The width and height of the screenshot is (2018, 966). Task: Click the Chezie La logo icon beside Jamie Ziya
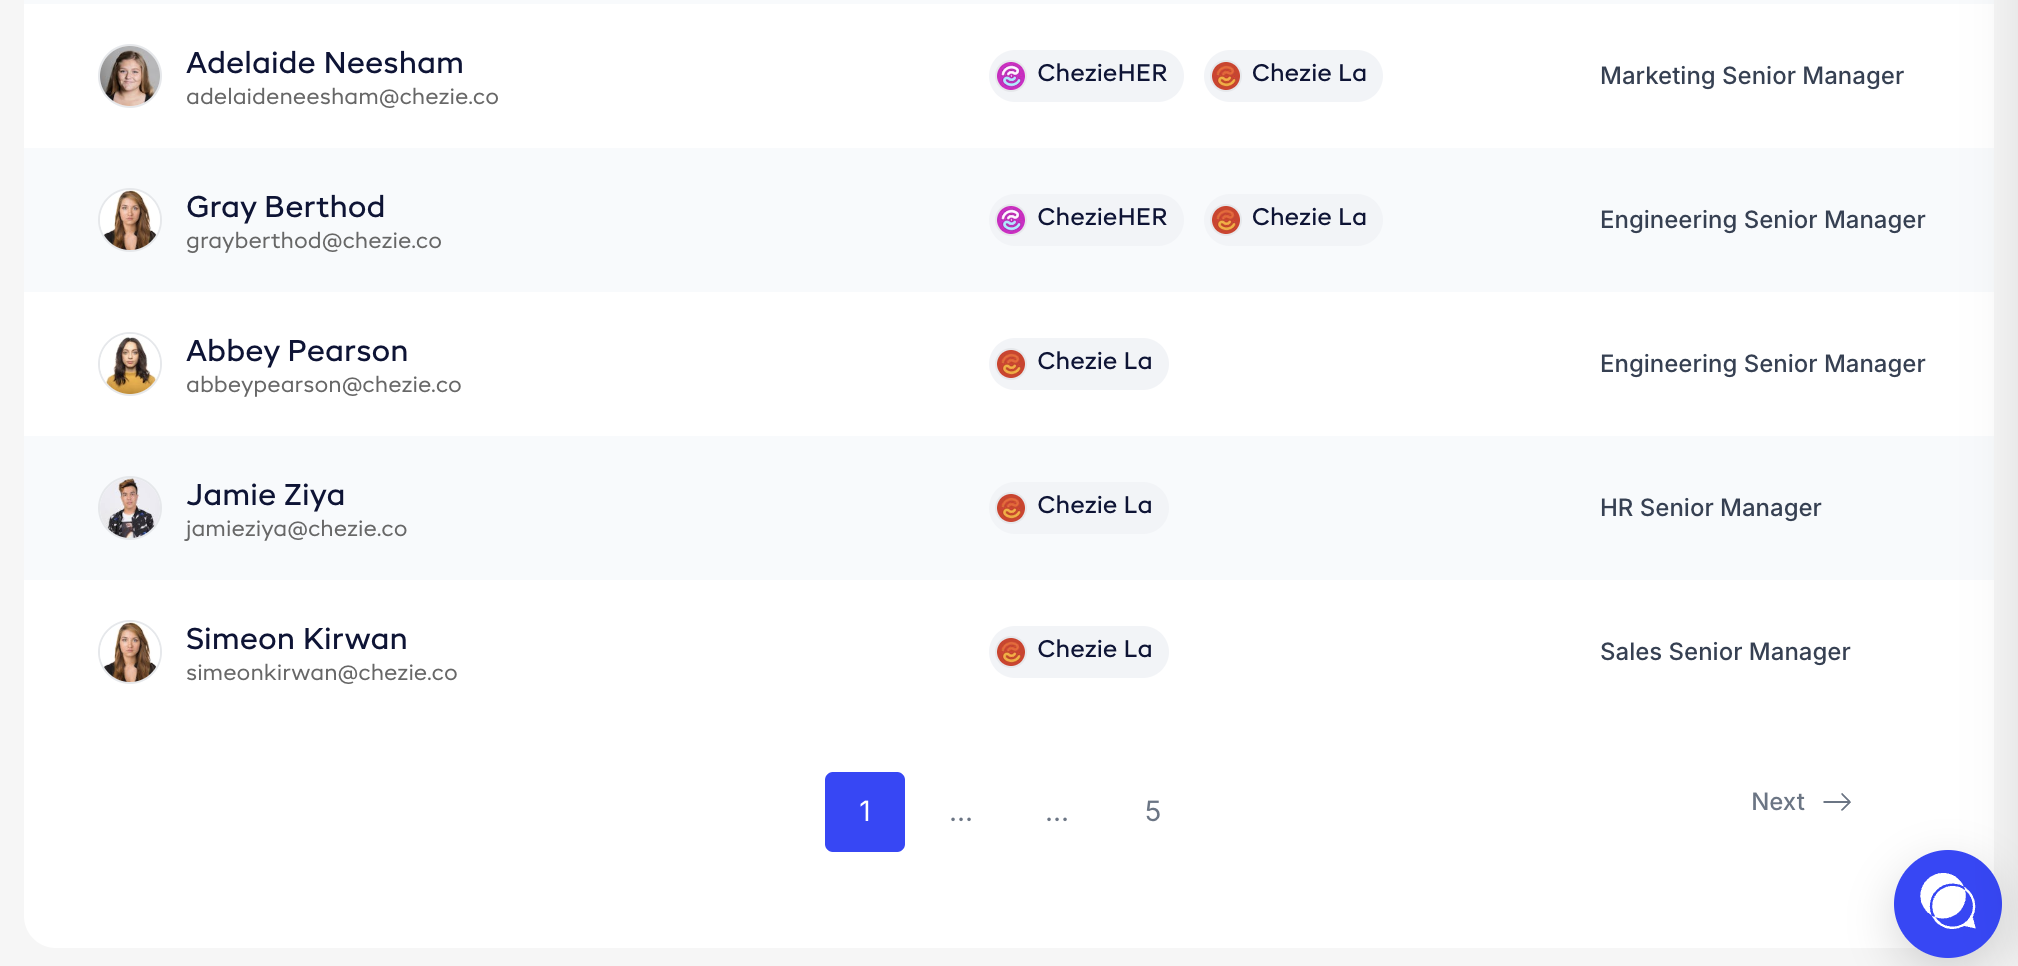tap(1011, 508)
